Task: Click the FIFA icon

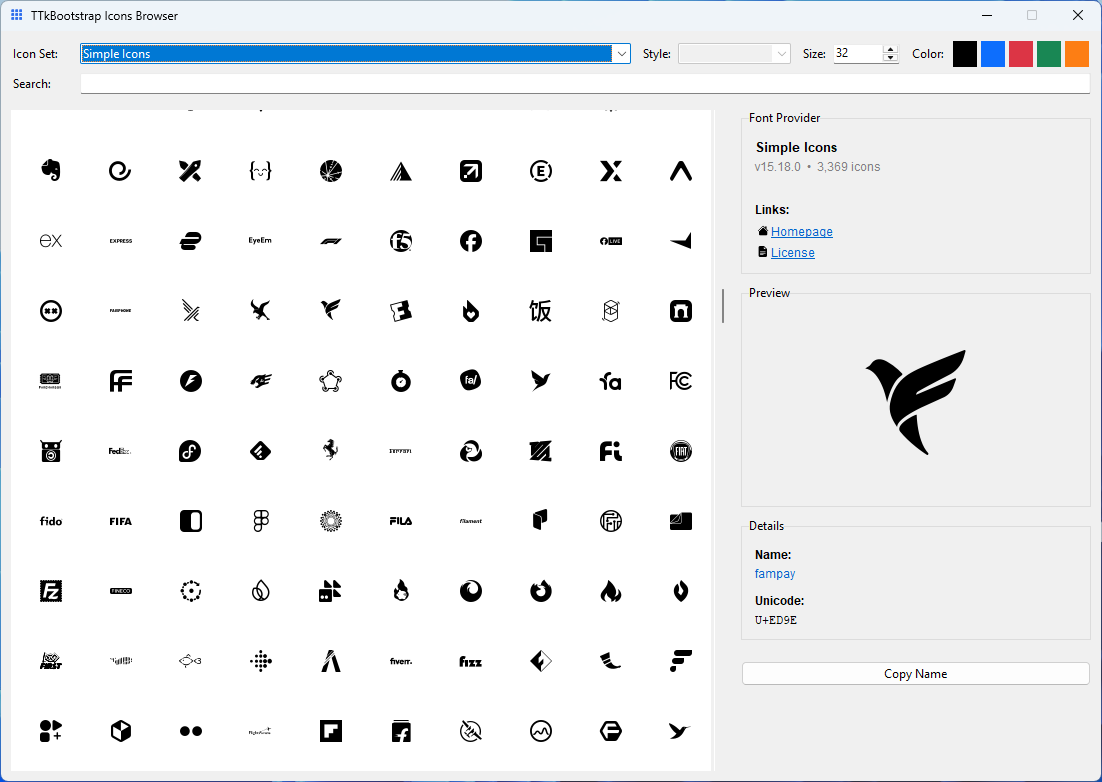Action: click(120, 520)
